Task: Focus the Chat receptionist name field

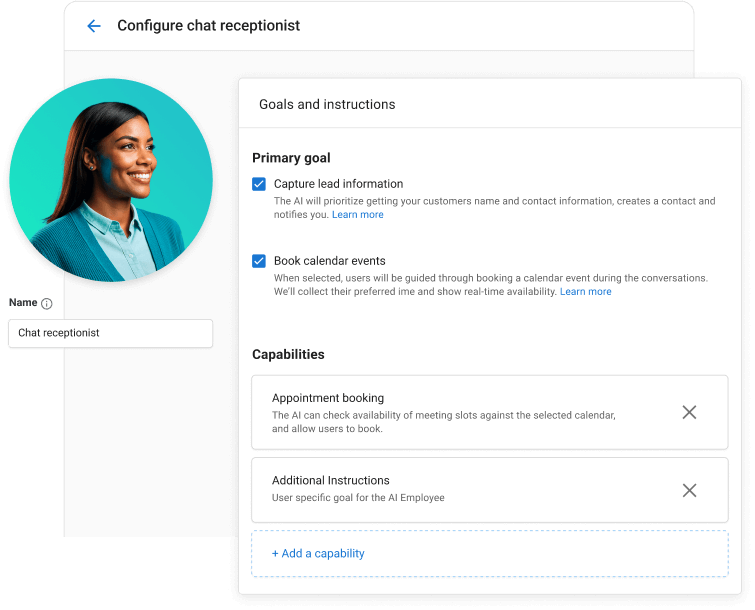Action: click(x=110, y=333)
